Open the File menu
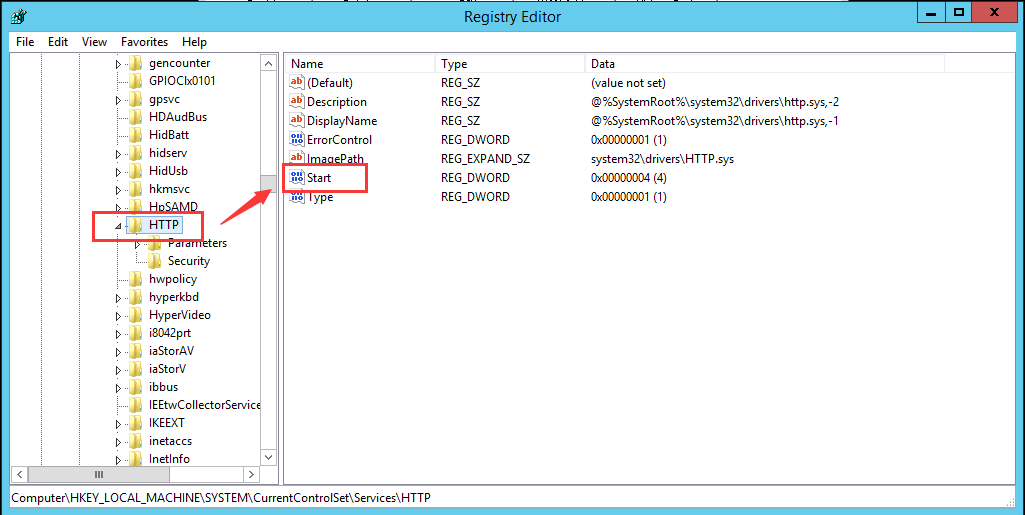1025x515 pixels. pos(25,42)
